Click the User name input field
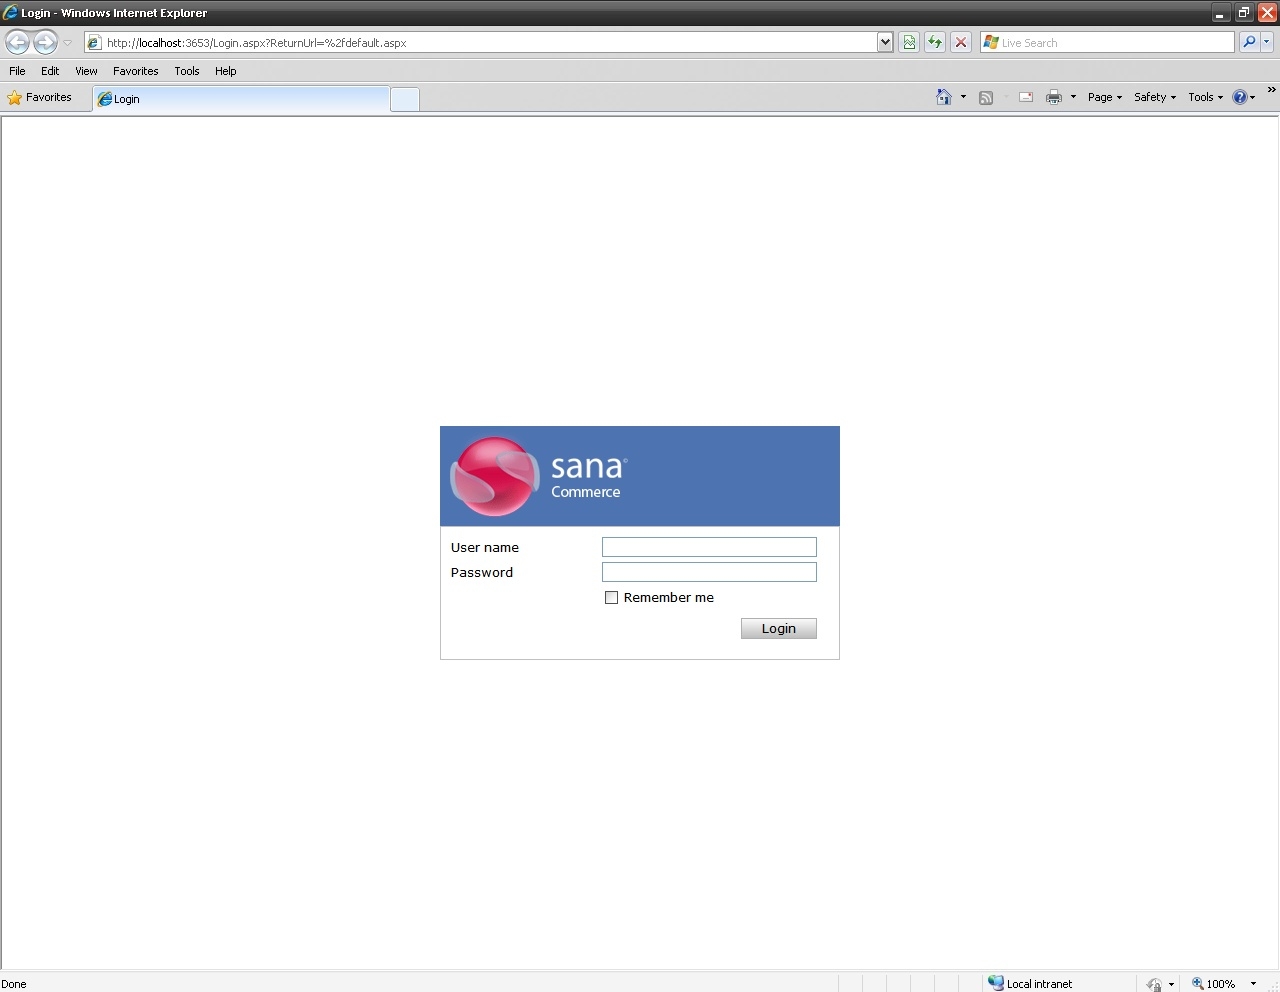Screen dimensions: 1280x992 coord(709,547)
